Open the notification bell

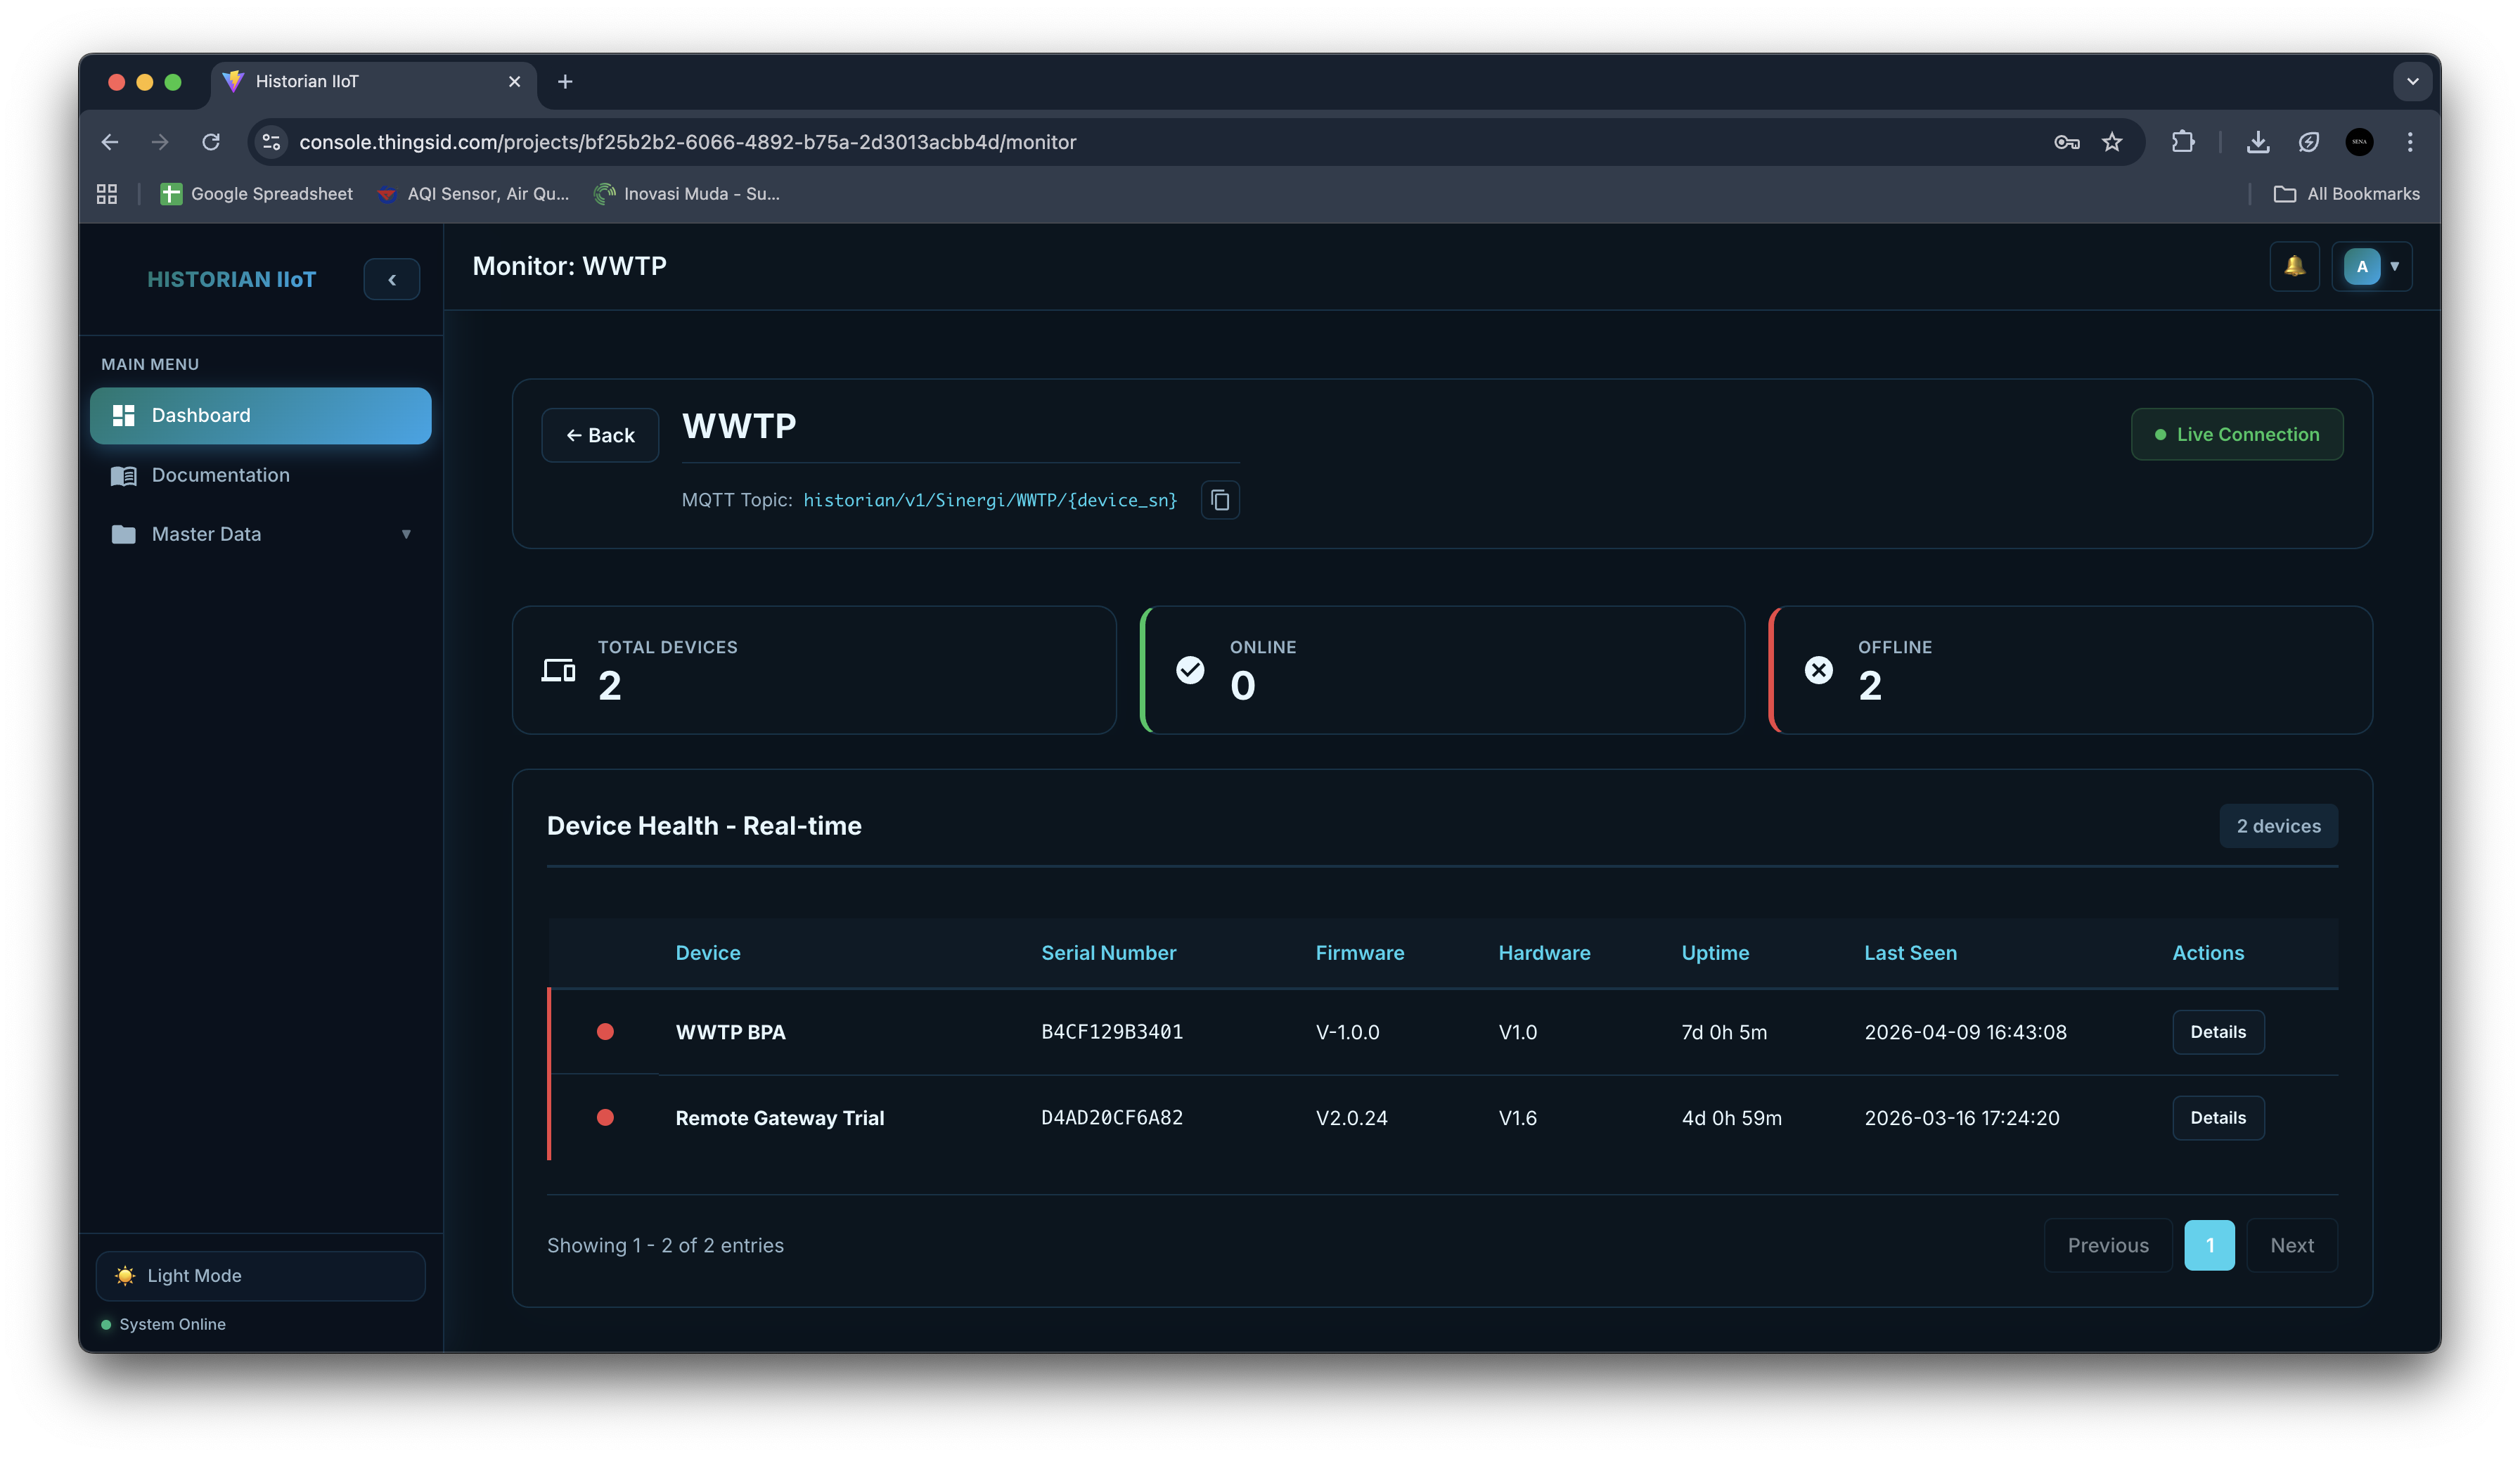[x=2294, y=266]
